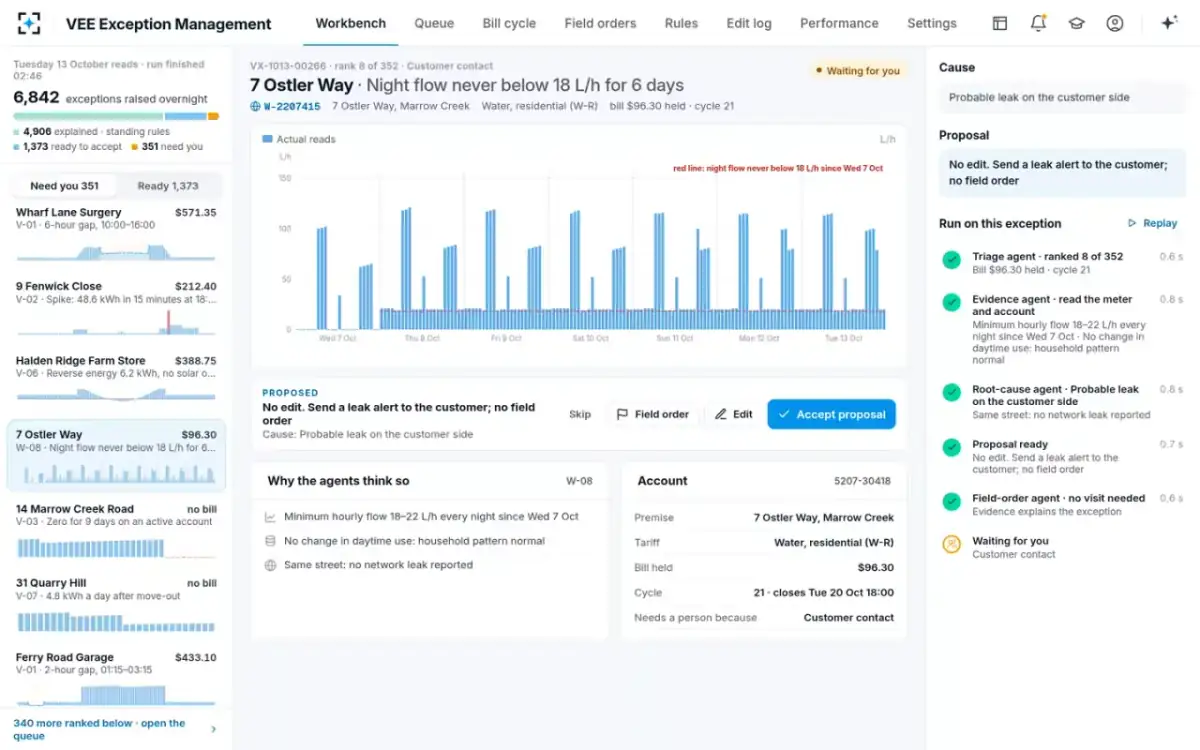This screenshot has height=750, width=1200.
Task: Click the Probable leak cause box
Action: coord(1062,98)
